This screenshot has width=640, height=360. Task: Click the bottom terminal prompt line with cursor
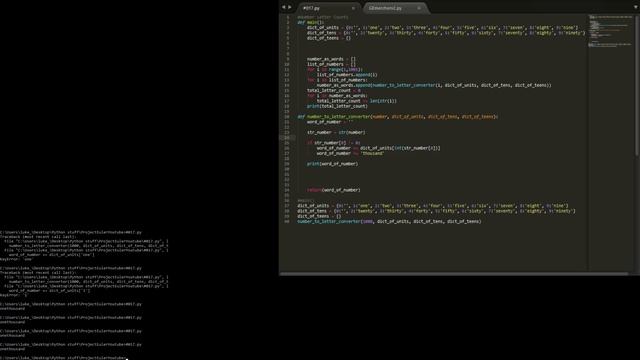pos(64,358)
